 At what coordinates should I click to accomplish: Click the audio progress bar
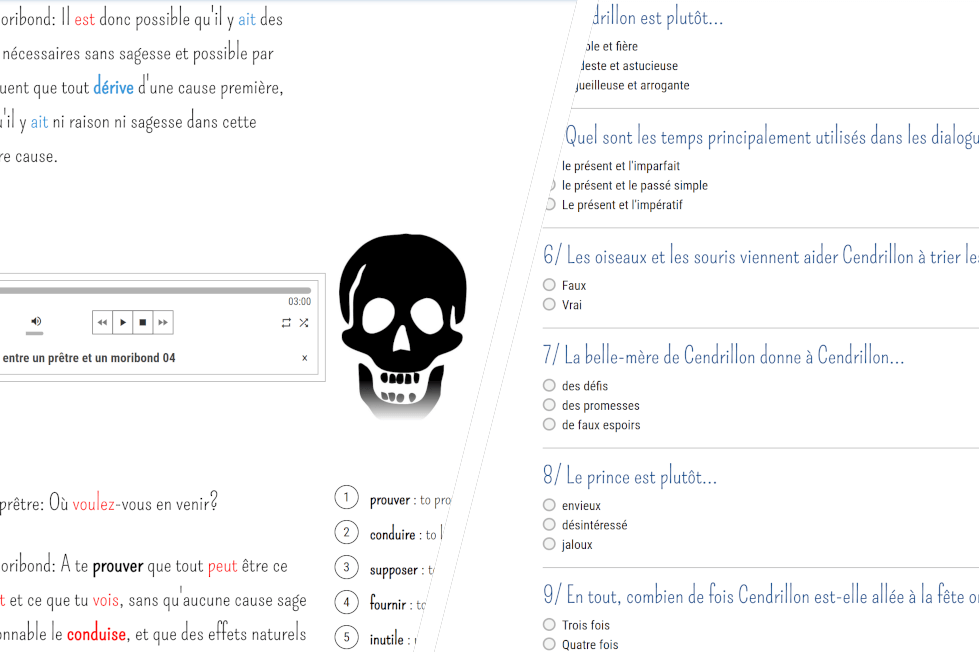click(155, 290)
